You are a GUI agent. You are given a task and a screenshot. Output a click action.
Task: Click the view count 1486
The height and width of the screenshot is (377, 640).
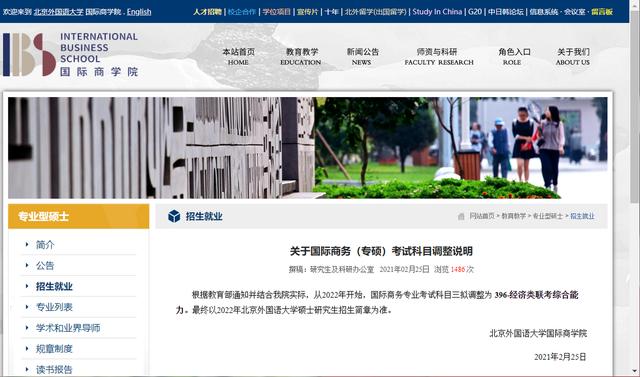click(458, 269)
